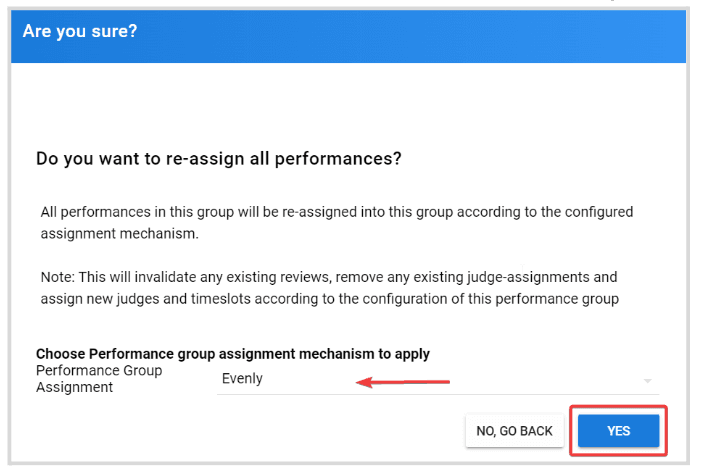
Task: Click bold label 'Choose Performance group assignment mechanism'
Action: 232,354
